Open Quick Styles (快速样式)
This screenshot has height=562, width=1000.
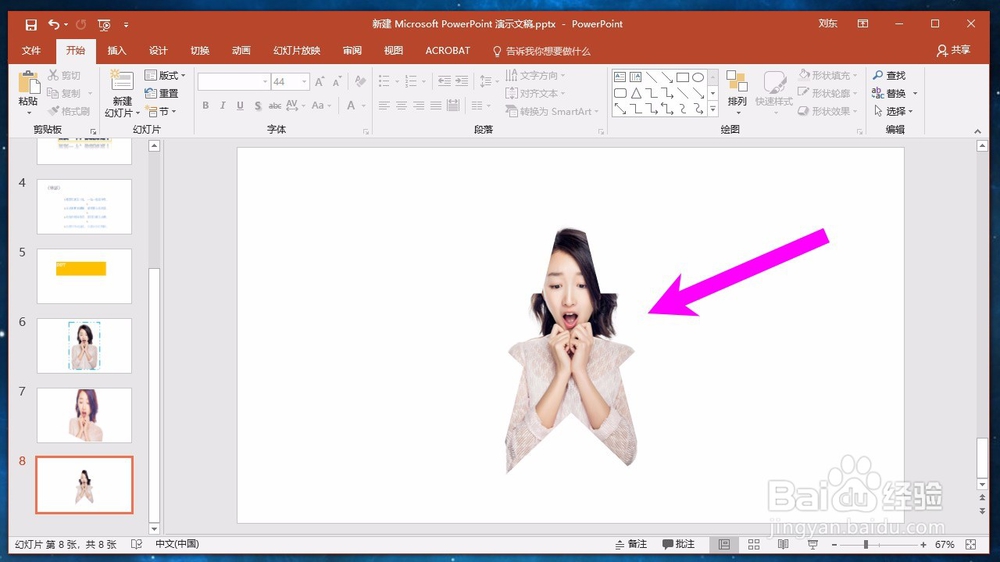pos(774,92)
